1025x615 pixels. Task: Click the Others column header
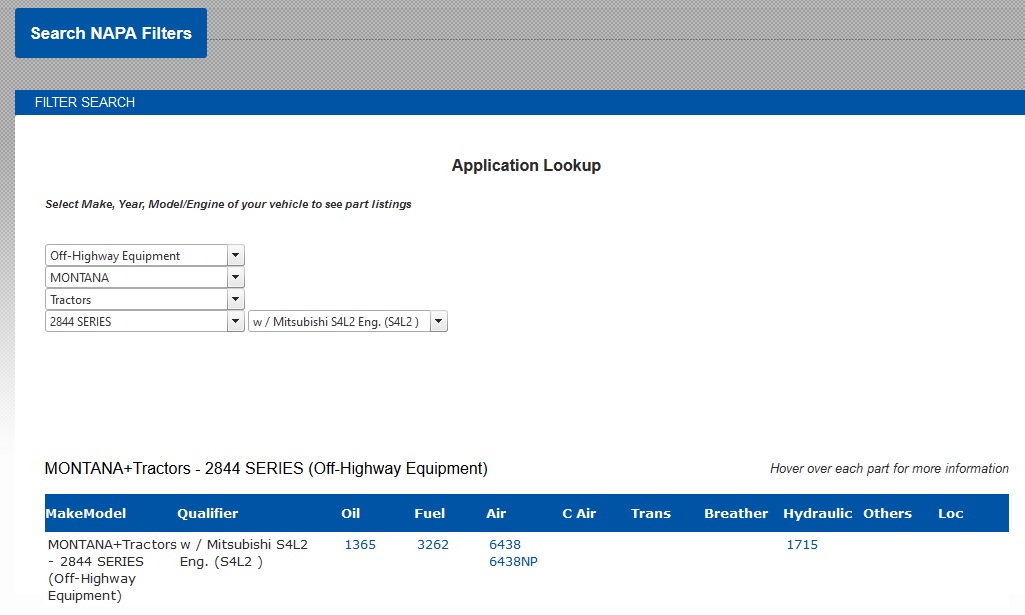coord(887,514)
